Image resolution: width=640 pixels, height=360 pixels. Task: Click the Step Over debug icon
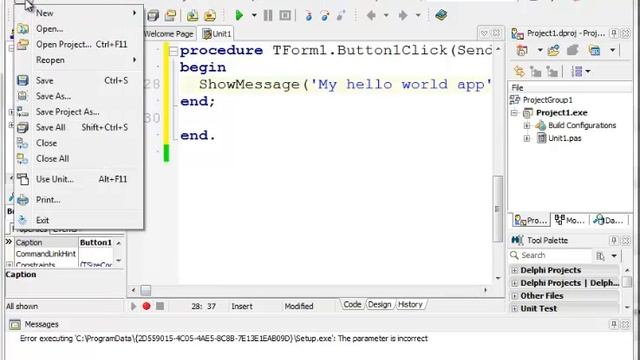coord(325,16)
